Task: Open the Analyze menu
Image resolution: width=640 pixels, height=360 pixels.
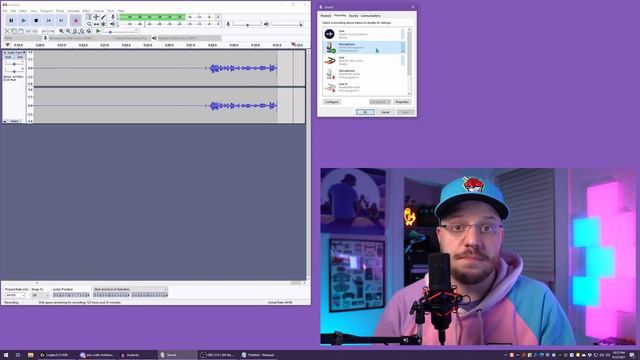Action: click(99, 11)
